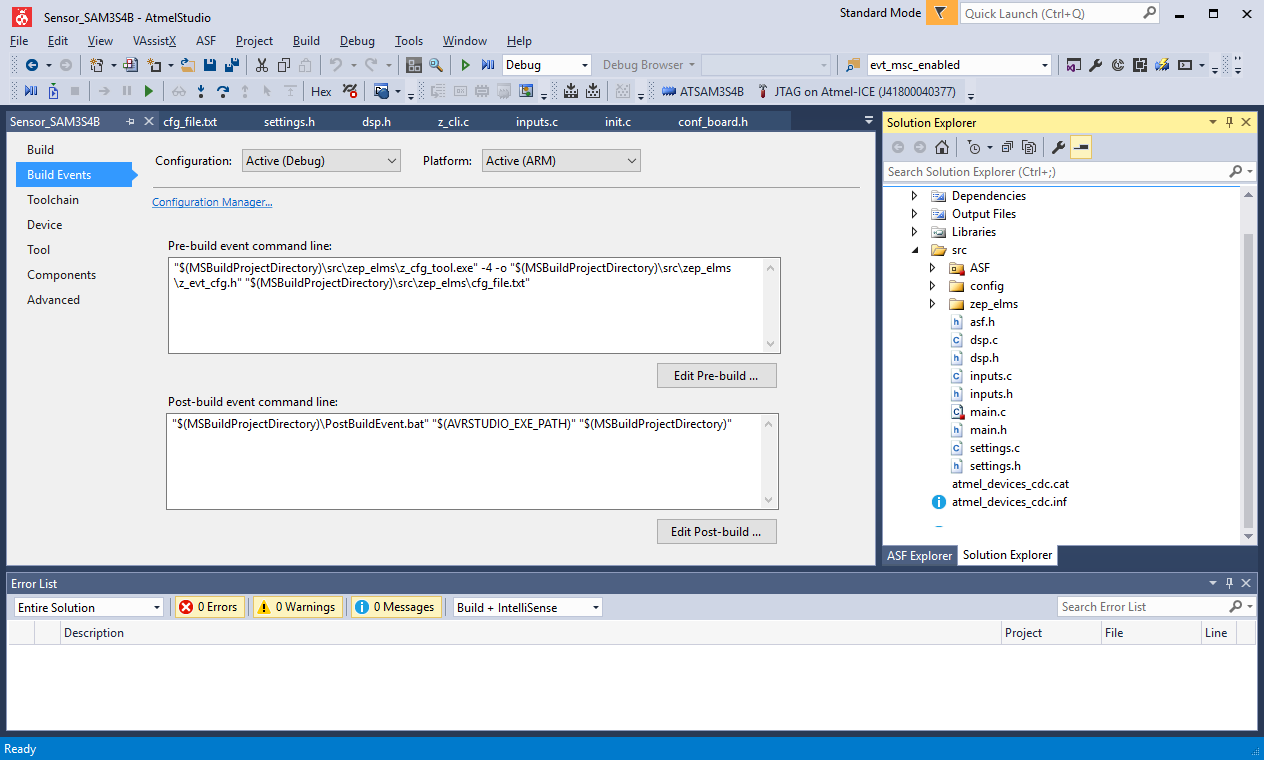The image size is (1264, 760).
Task: Click the Solution Explorer Home icon
Action: pyautogui.click(x=941, y=147)
